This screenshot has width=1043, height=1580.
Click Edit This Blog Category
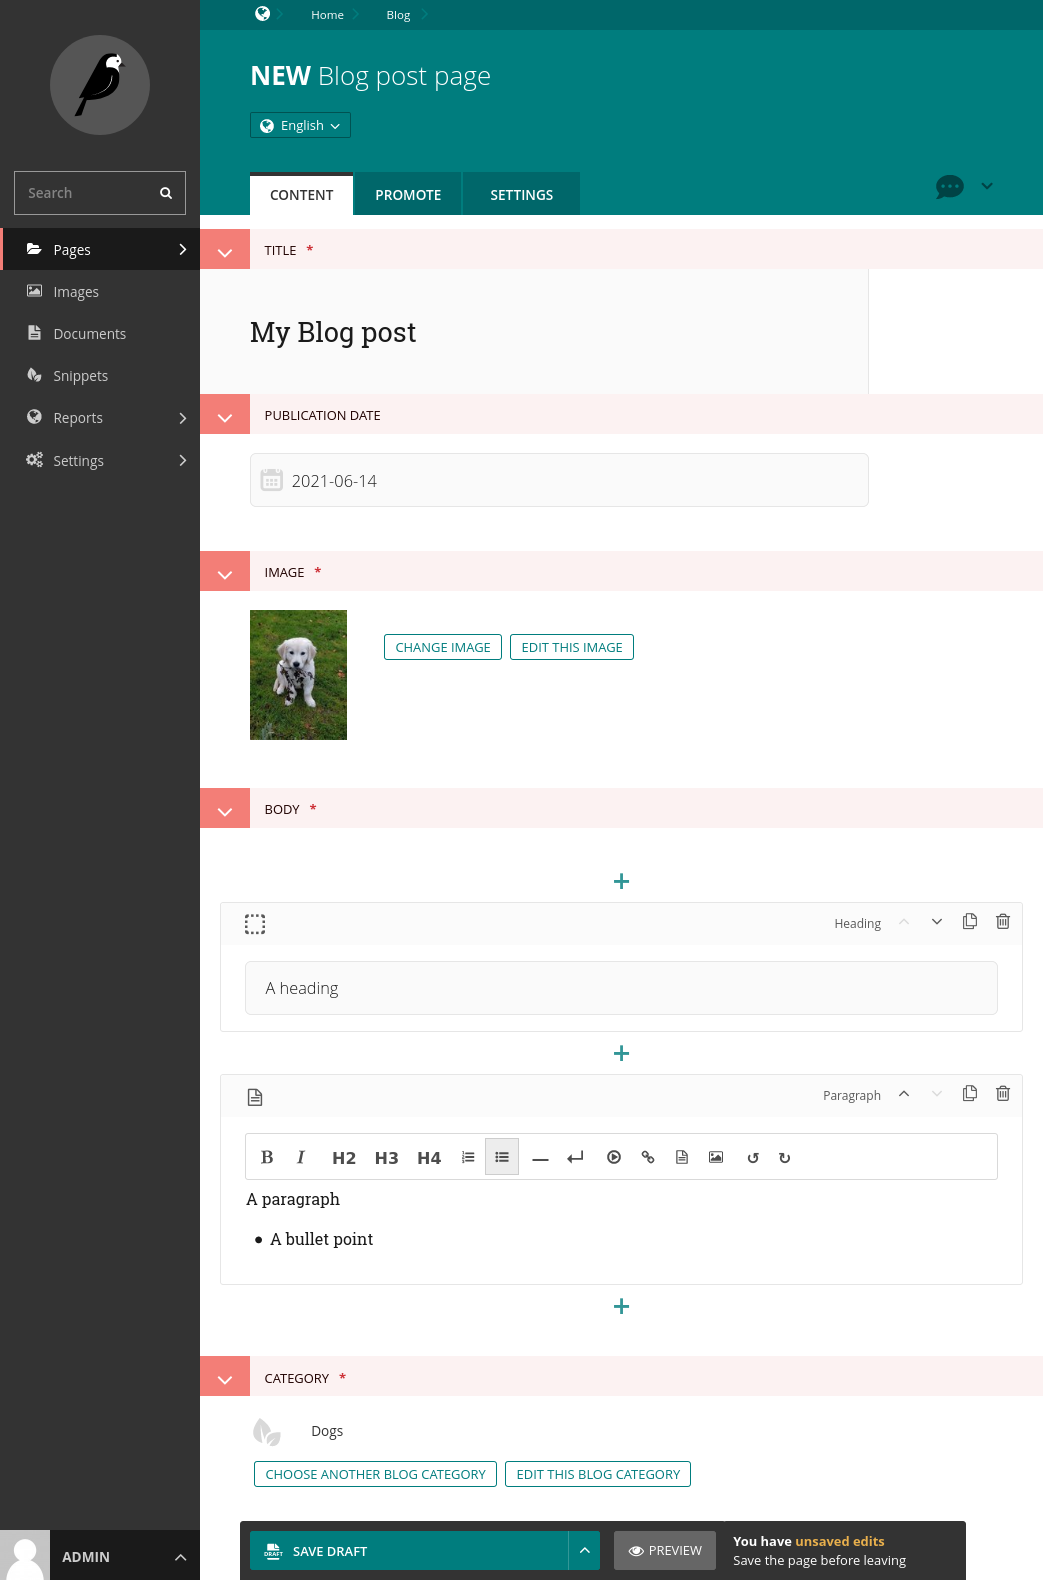[x=598, y=1474]
